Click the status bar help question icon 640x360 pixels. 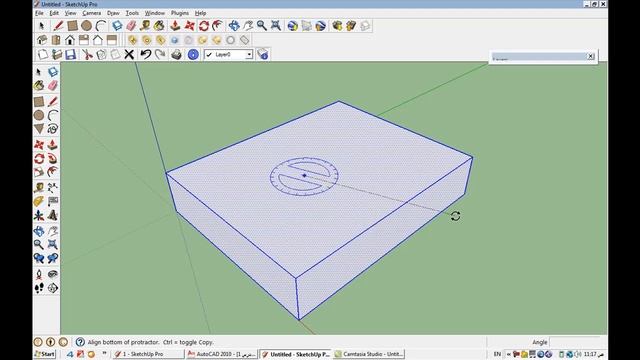(80, 342)
